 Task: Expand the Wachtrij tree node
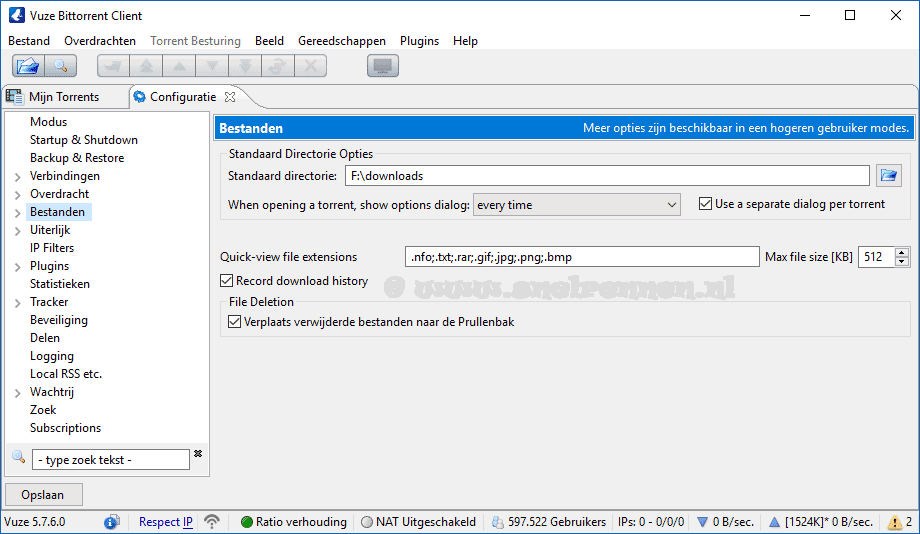tap(18, 393)
